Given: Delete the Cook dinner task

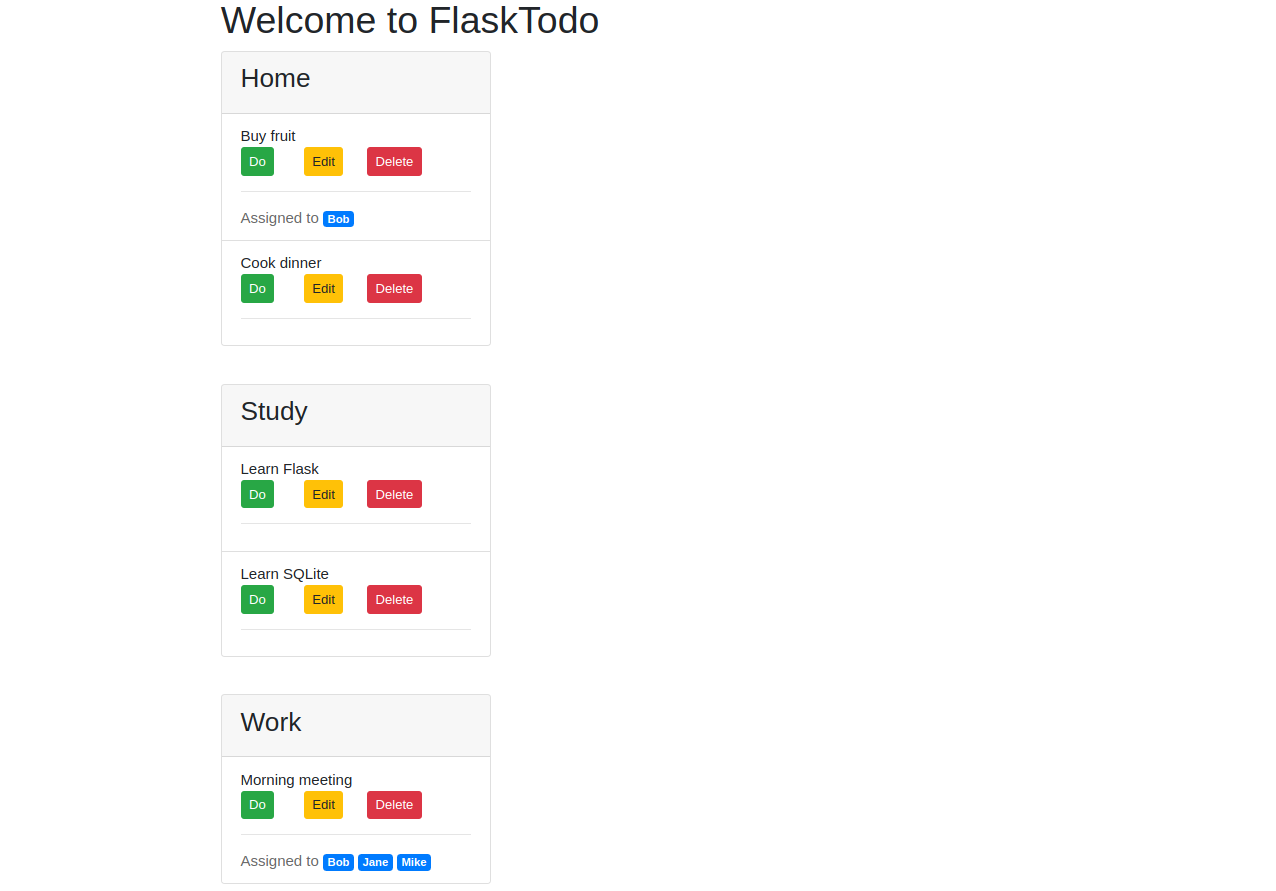Looking at the screenshot, I should coord(394,289).
